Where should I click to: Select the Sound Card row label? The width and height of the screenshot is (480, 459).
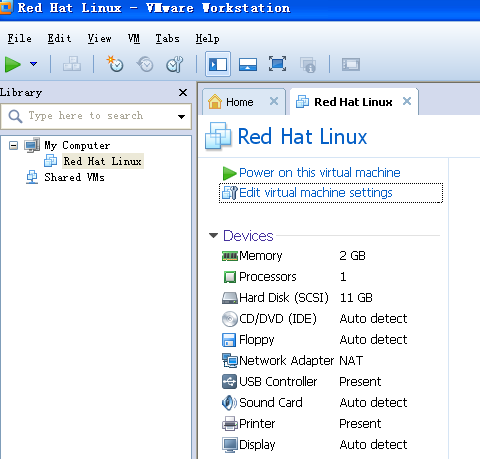tap(271, 403)
